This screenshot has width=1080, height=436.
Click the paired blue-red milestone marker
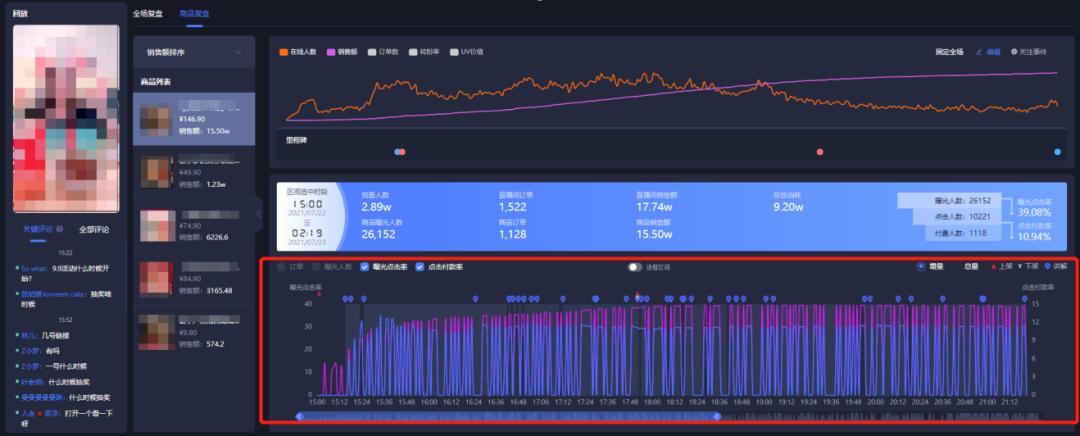400,152
